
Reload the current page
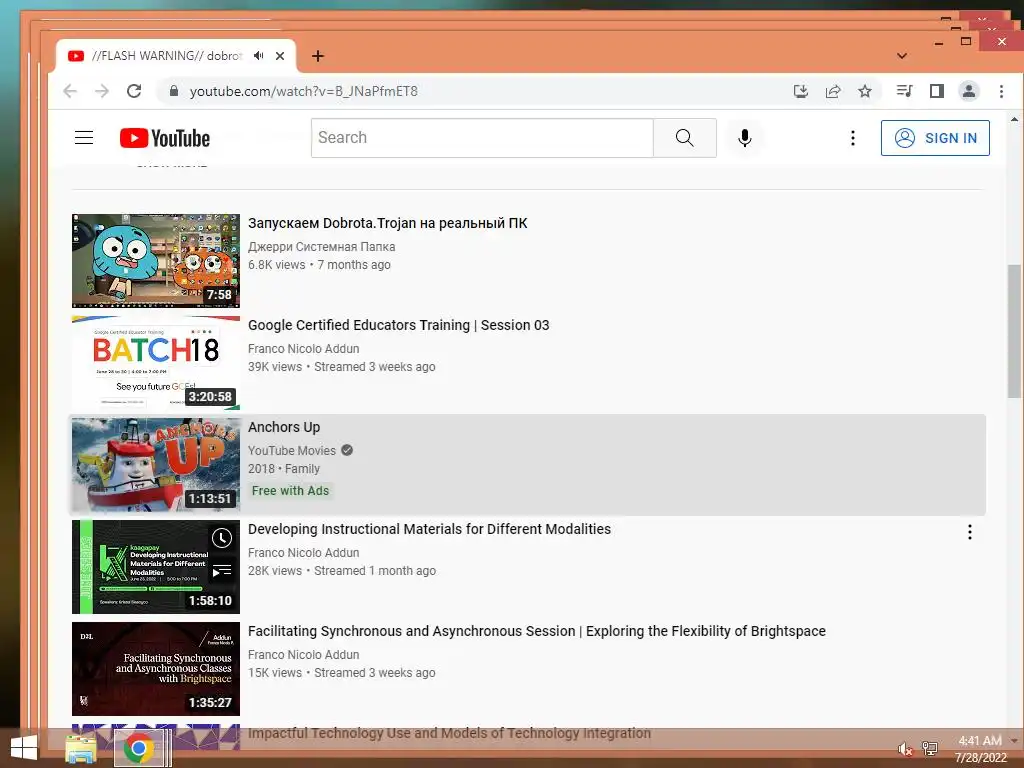(x=134, y=91)
